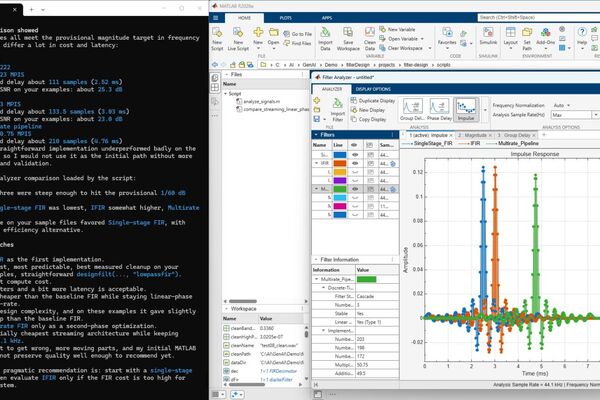Collapse the Workspace panel

click(x=226, y=309)
